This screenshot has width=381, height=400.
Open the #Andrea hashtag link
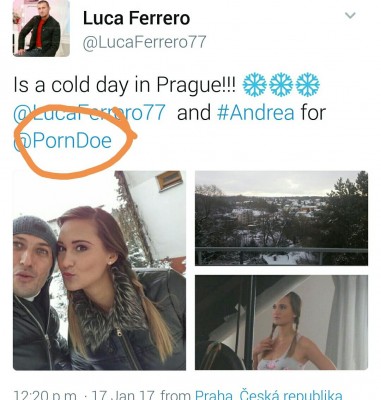click(x=256, y=113)
